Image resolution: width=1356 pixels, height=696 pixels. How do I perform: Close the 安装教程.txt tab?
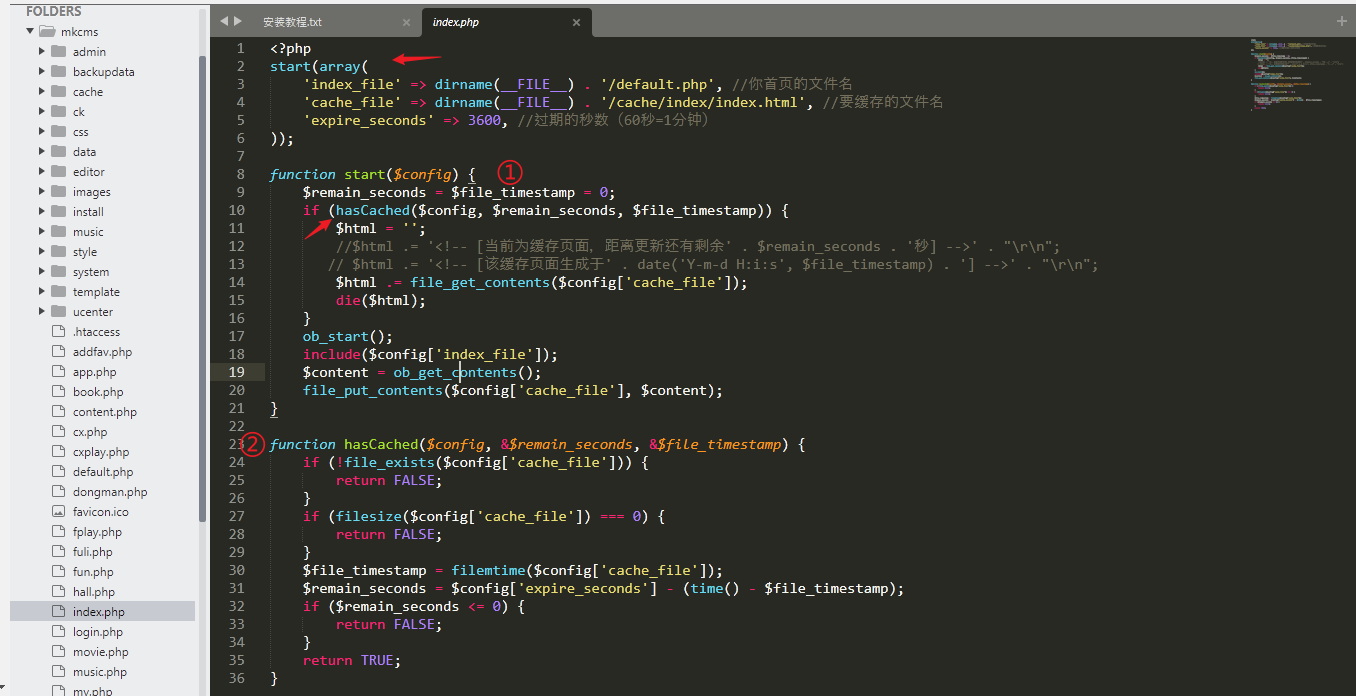point(406,22)
